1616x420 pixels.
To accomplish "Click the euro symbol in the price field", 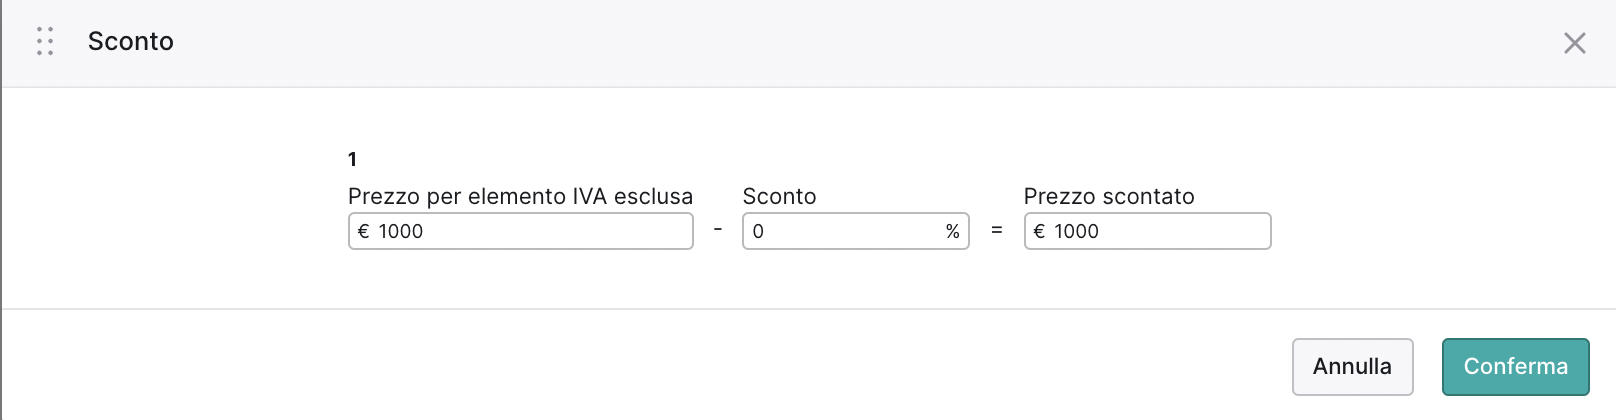I will coord(364,231).
